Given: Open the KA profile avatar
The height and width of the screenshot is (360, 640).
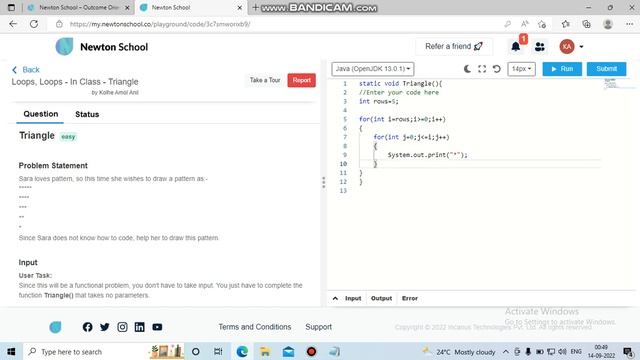Looking at the screenshot, I should [567, 47].
